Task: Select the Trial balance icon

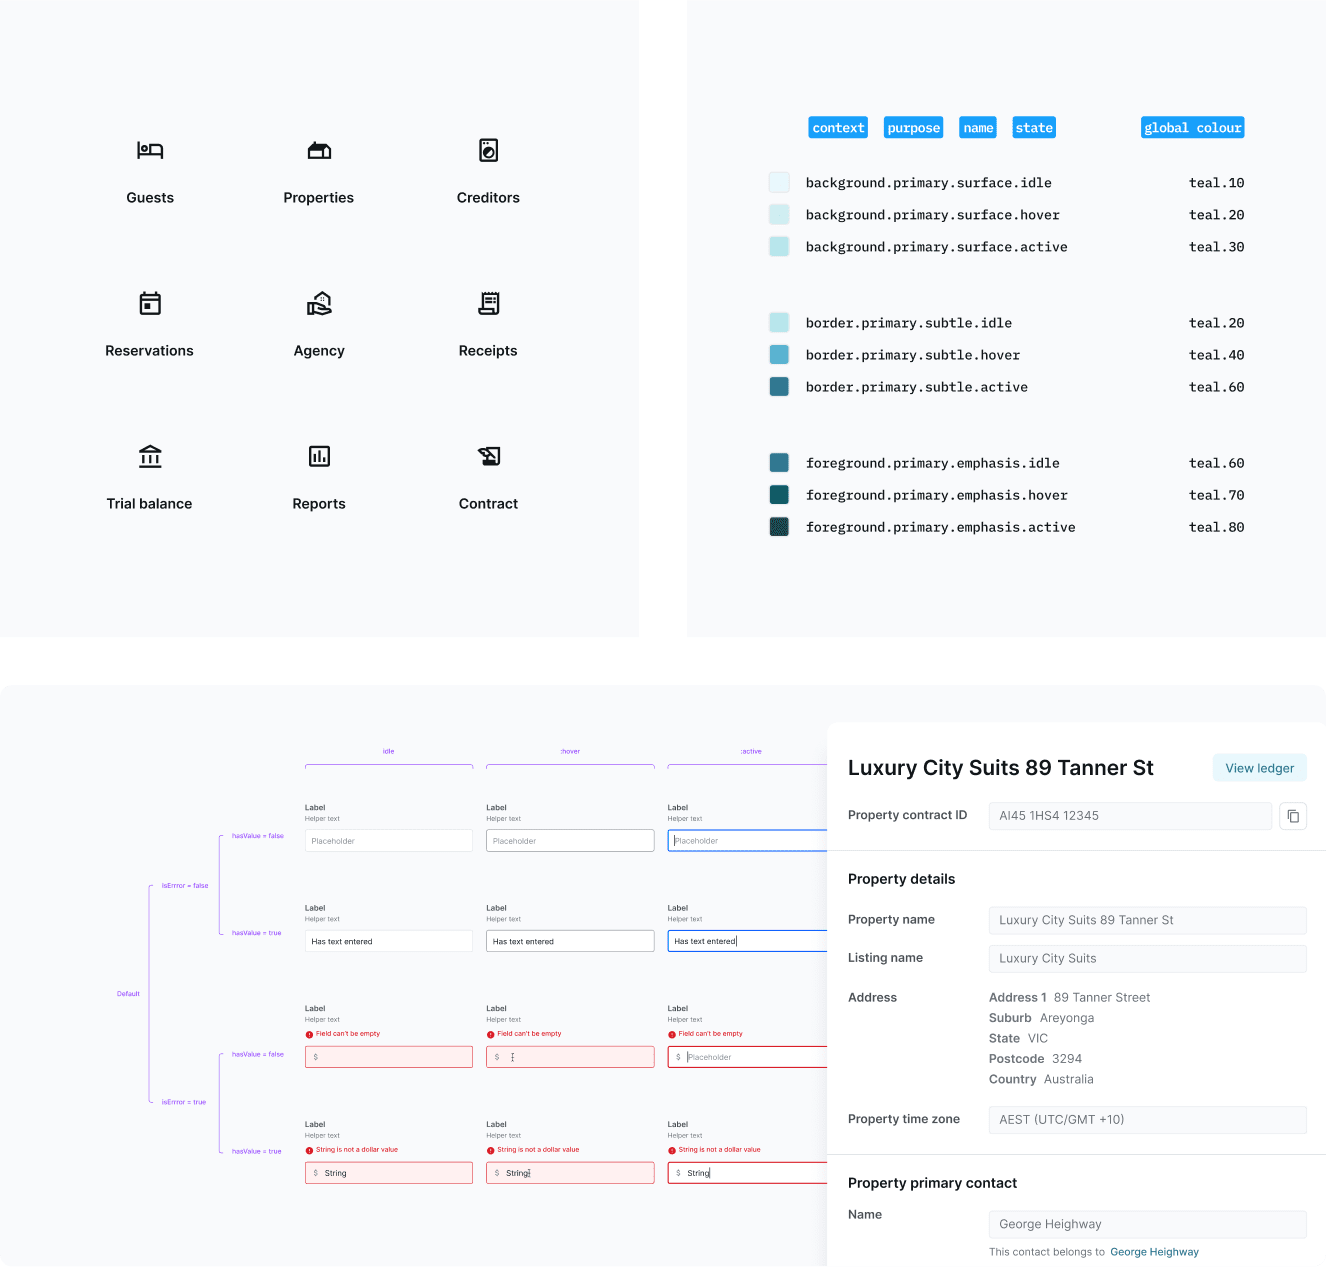Action: [149, 456]
